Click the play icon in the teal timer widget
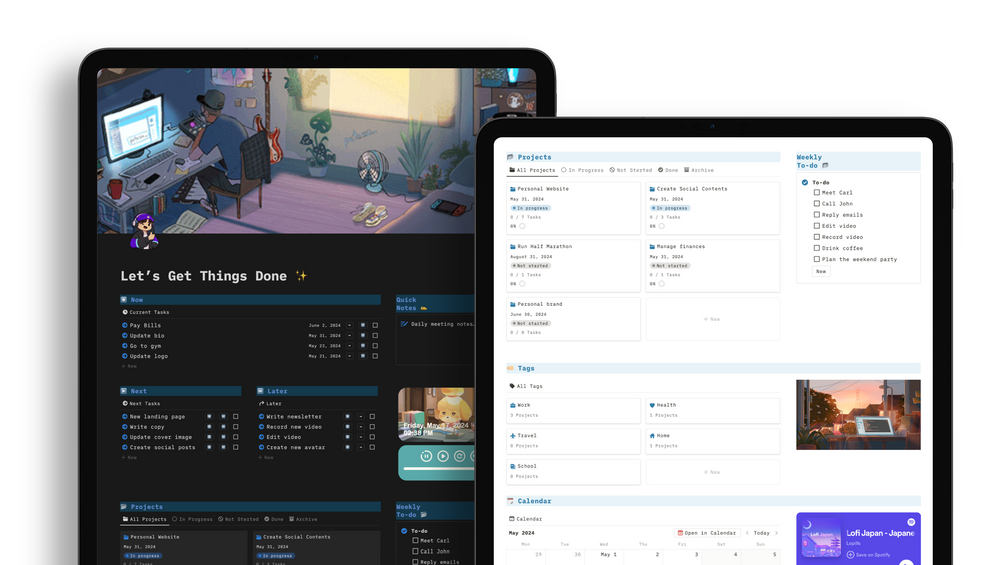This screenshot has width=1005, height=565. (x=443, y=456)
